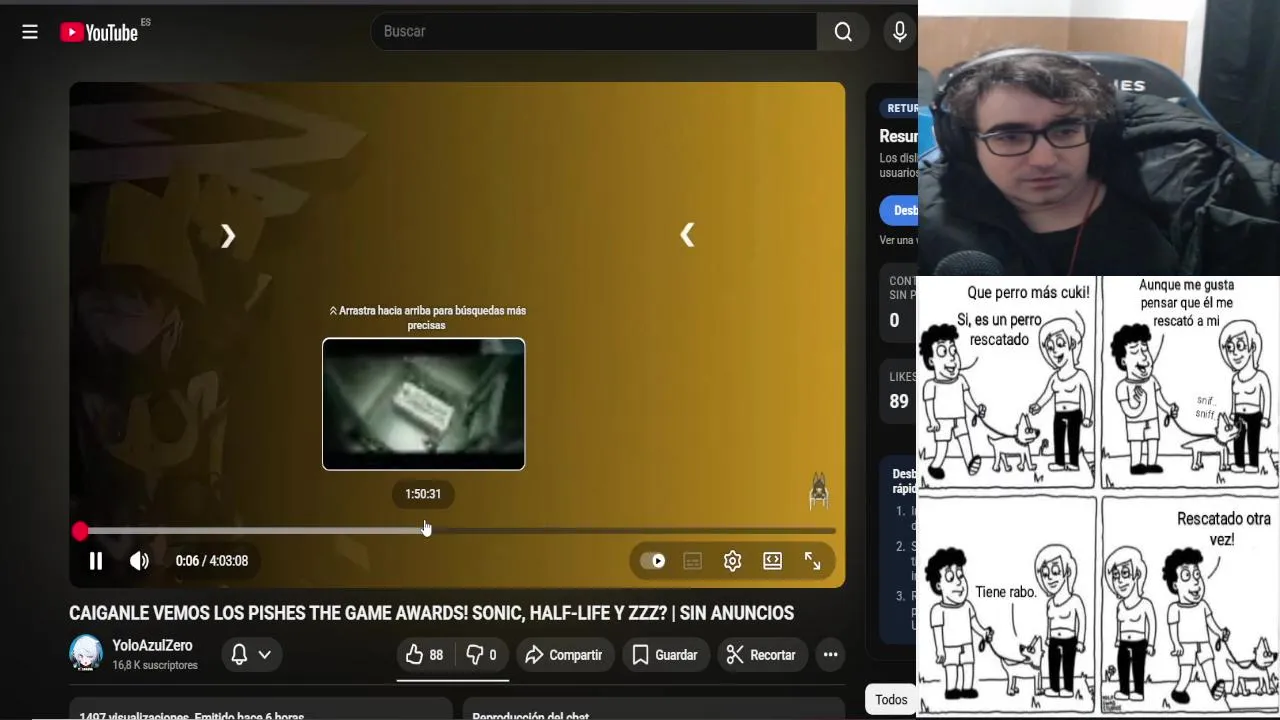1280x720 pixels.
Task: Toggle the autoplay switch in player
Action: pyautogui.click(x=653, y=561)
